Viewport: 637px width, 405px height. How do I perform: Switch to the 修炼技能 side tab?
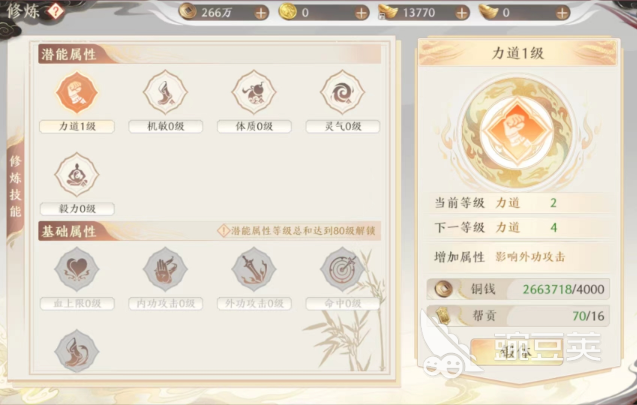(15, 186)
